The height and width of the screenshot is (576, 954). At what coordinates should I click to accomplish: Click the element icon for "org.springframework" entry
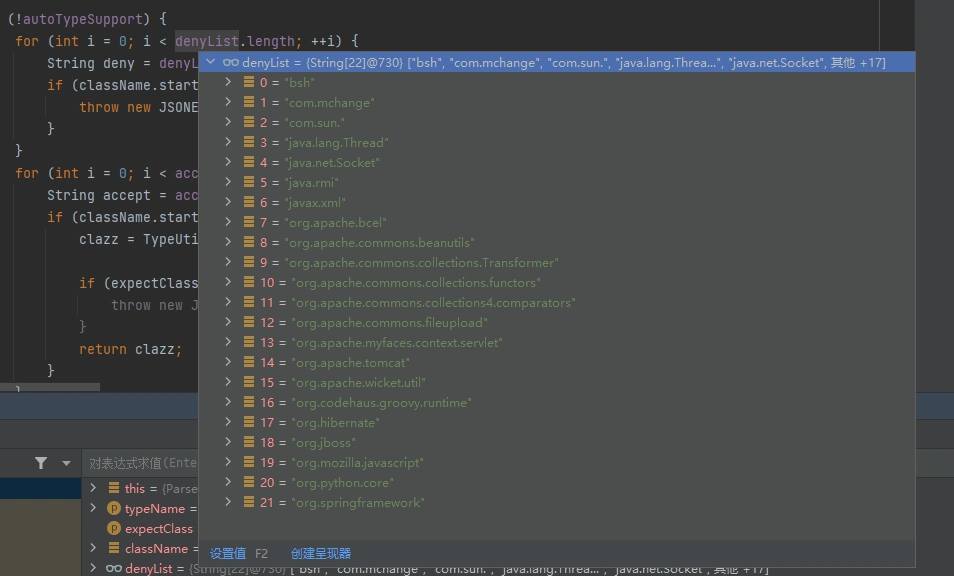(x=248, y=502)
